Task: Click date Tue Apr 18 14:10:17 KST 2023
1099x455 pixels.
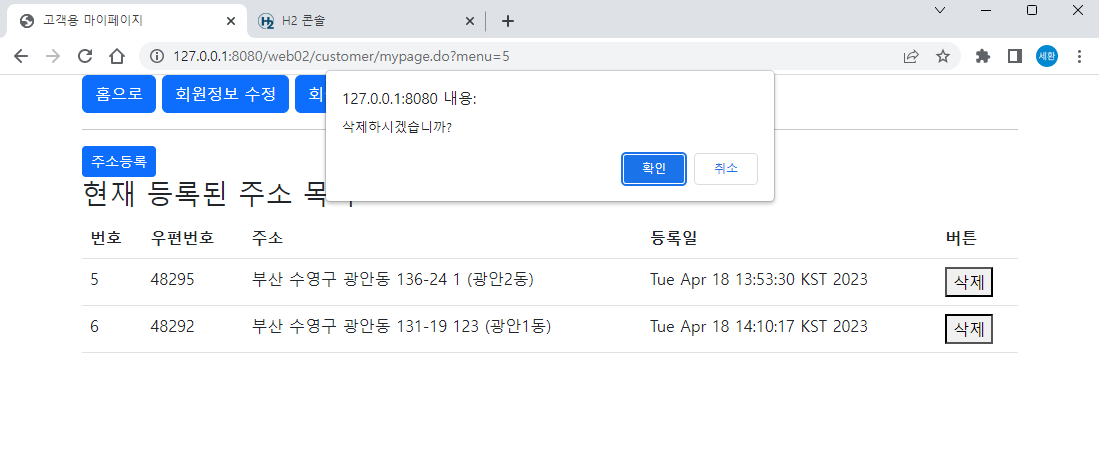Action: (758, 326)
